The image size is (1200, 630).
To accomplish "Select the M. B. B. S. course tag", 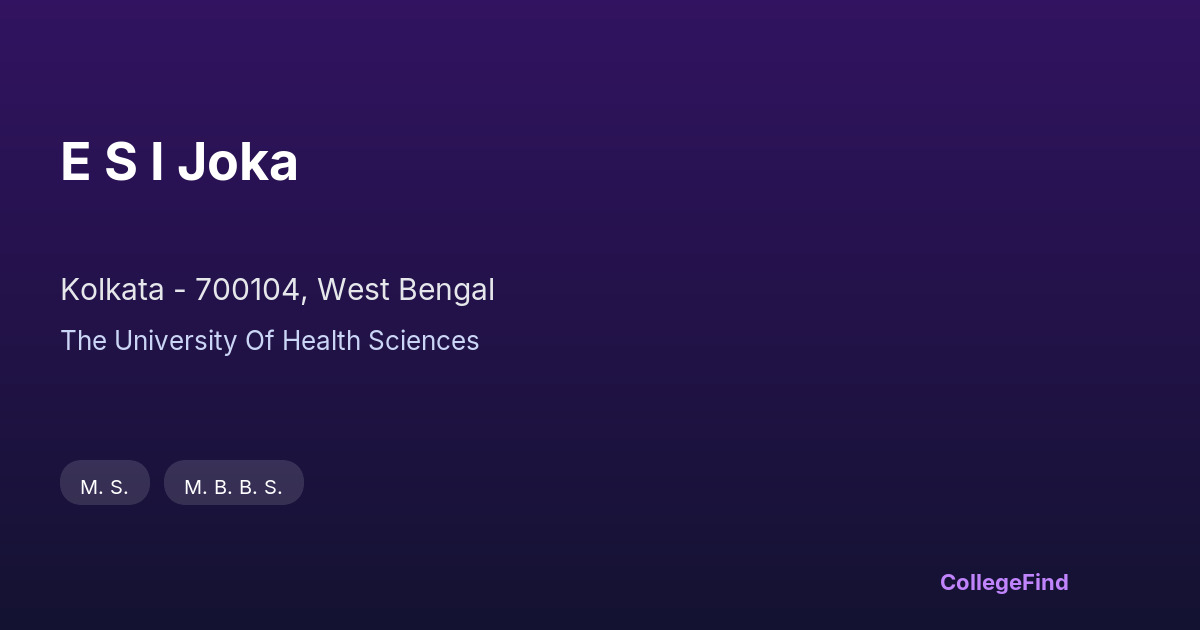I will (x=233, y=487).
